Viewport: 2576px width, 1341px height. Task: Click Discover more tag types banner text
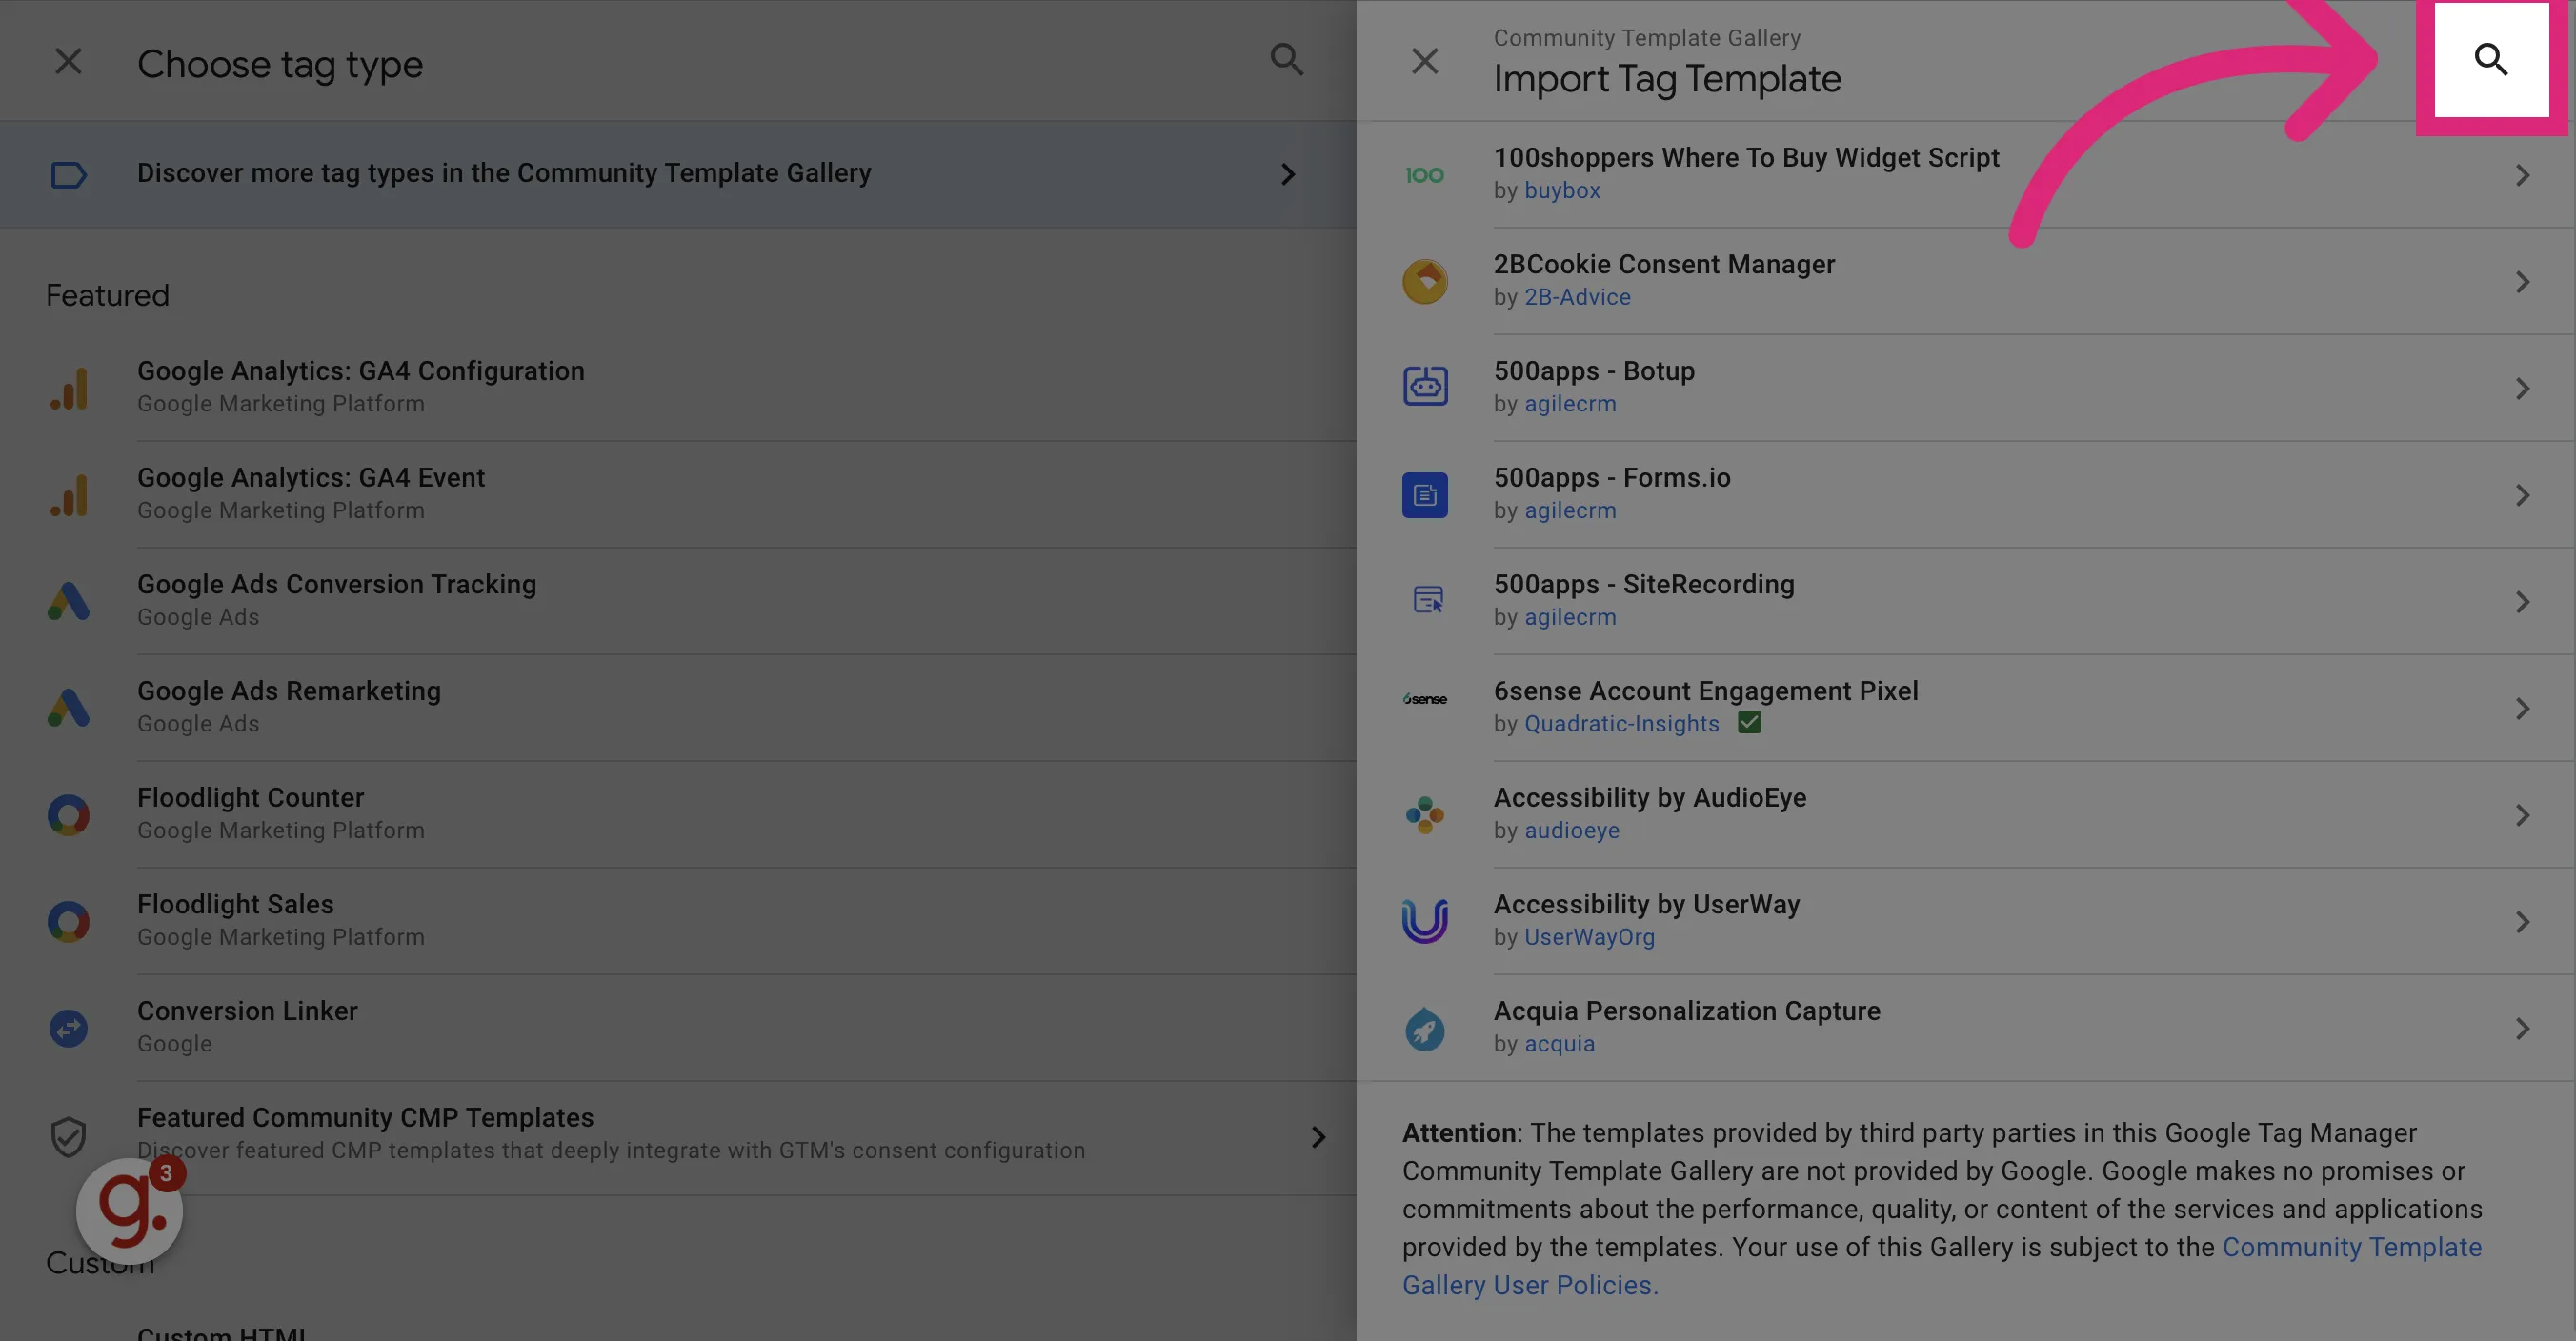(x=504, y=173)
